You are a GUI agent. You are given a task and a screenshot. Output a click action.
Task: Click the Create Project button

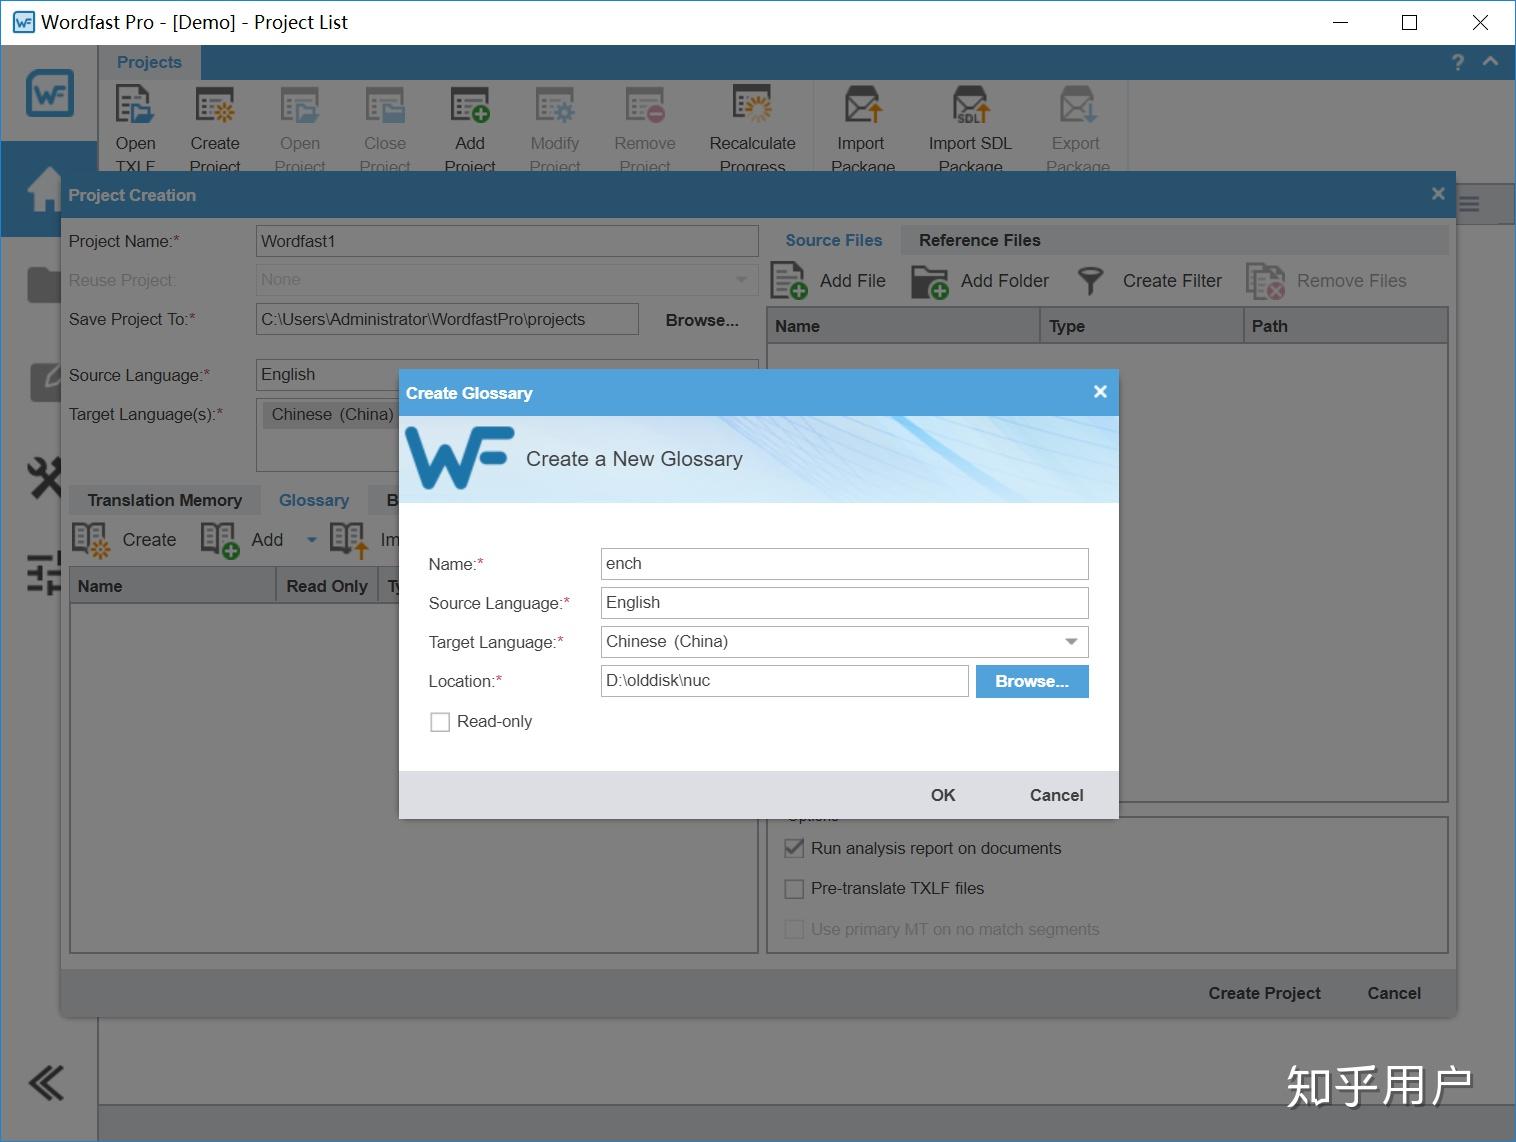[1264, 993]
